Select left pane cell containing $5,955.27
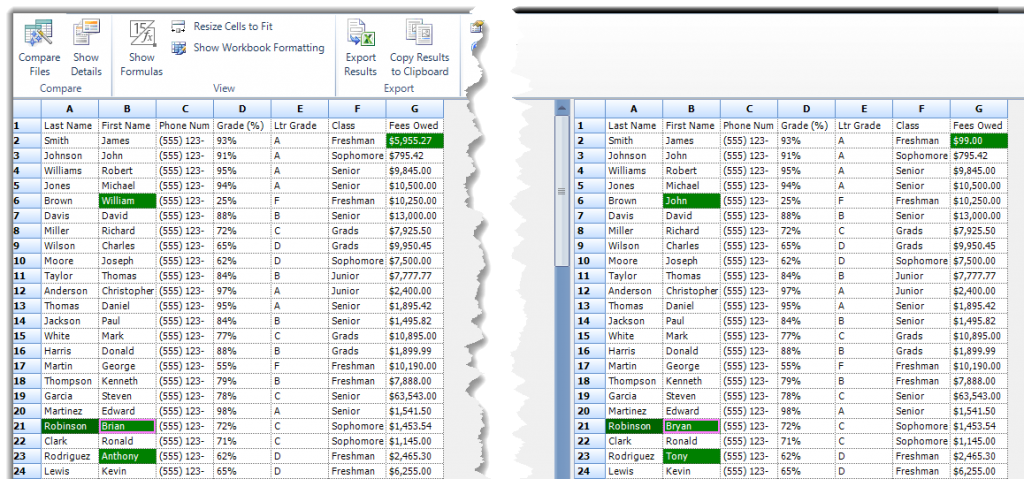The height and width of the screenshot is (479, 1024). 414,141
